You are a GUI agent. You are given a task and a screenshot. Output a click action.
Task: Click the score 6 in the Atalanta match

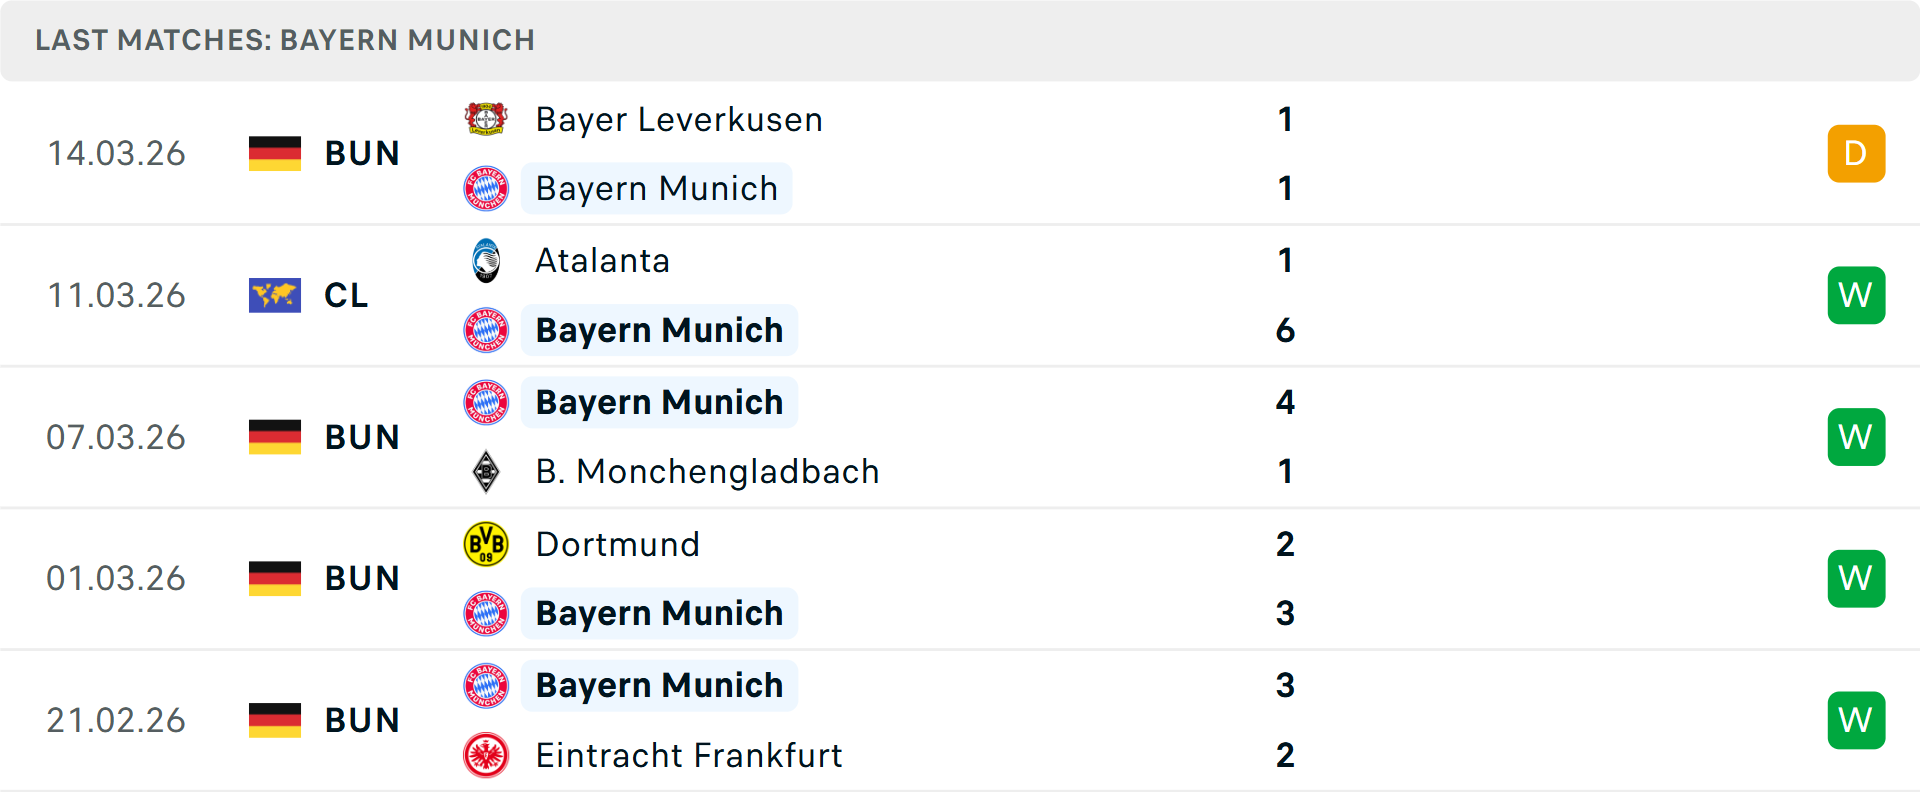(1286, 330)
